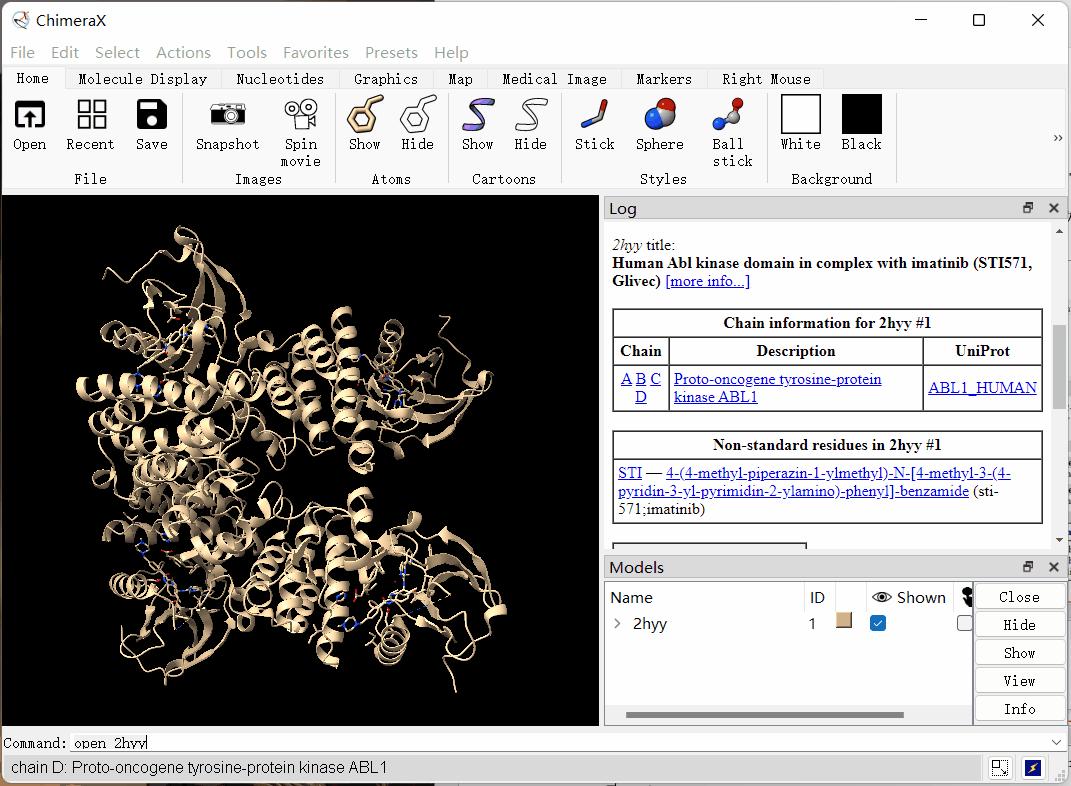This screenshot has width=1071, height=786.
Task: Start a Spin movie recording
Action: point(300,116)
